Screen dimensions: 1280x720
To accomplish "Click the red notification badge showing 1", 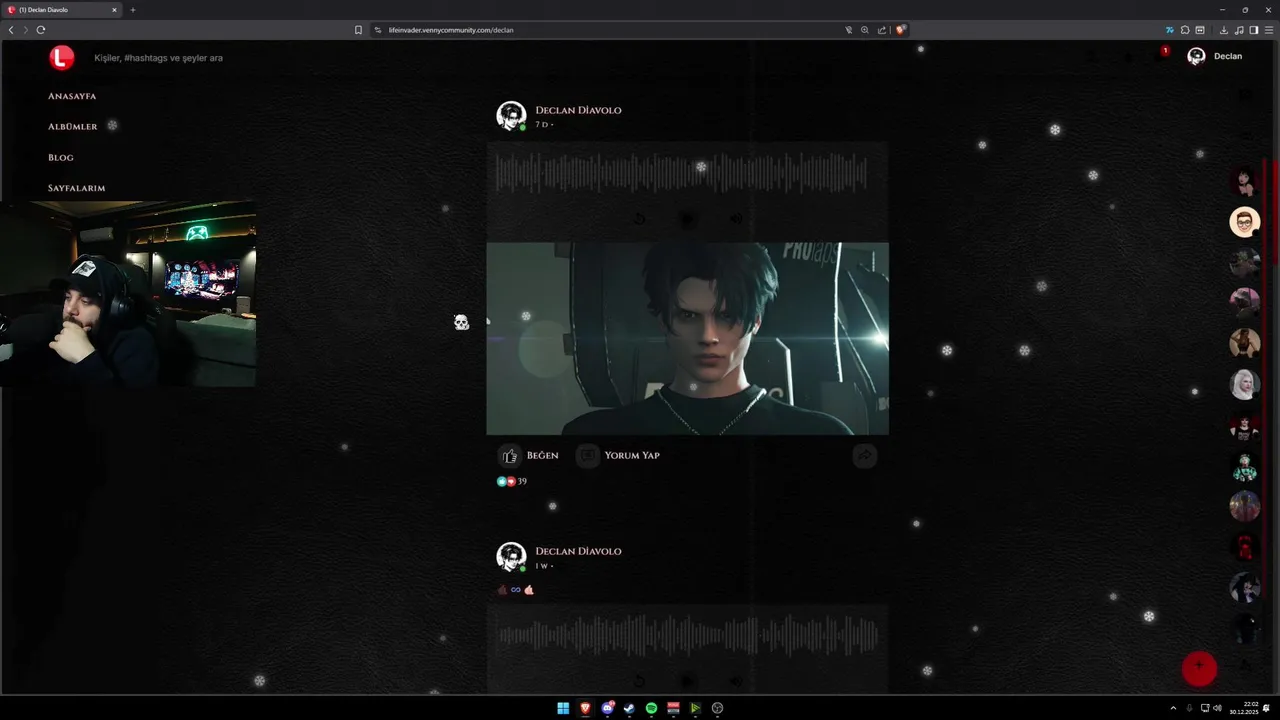I will pos(1165,51).
